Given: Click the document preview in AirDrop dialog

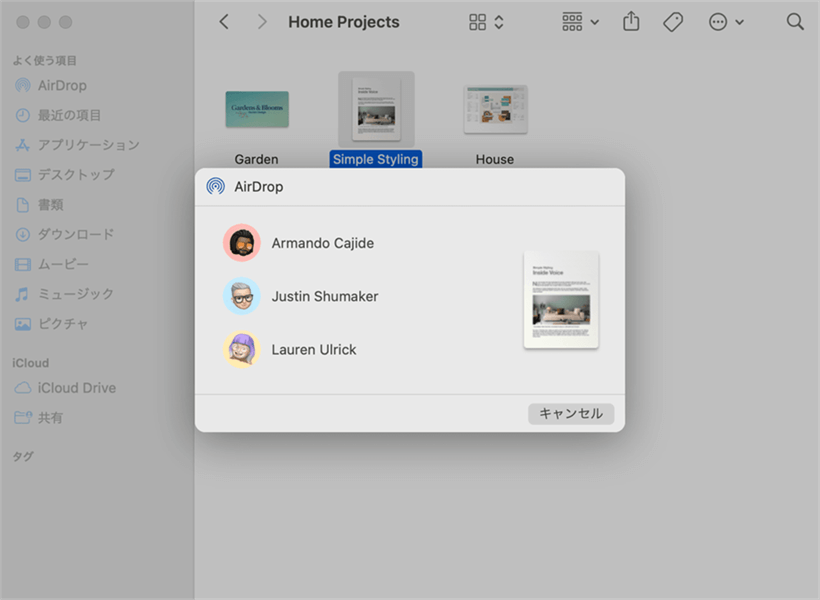Looking at the screenshot, I should pyautogui.click(x=561, y=300).
